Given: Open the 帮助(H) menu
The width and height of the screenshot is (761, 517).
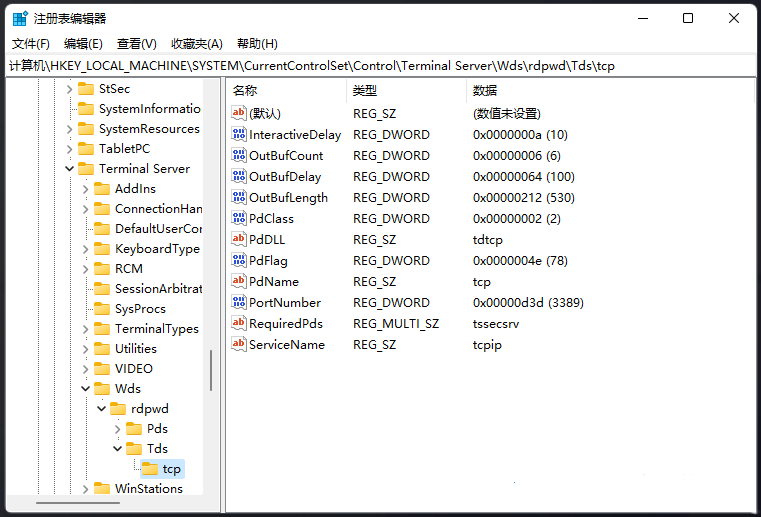Looking at the screenshot, I should pyautogui.click(x=257, y=44).
